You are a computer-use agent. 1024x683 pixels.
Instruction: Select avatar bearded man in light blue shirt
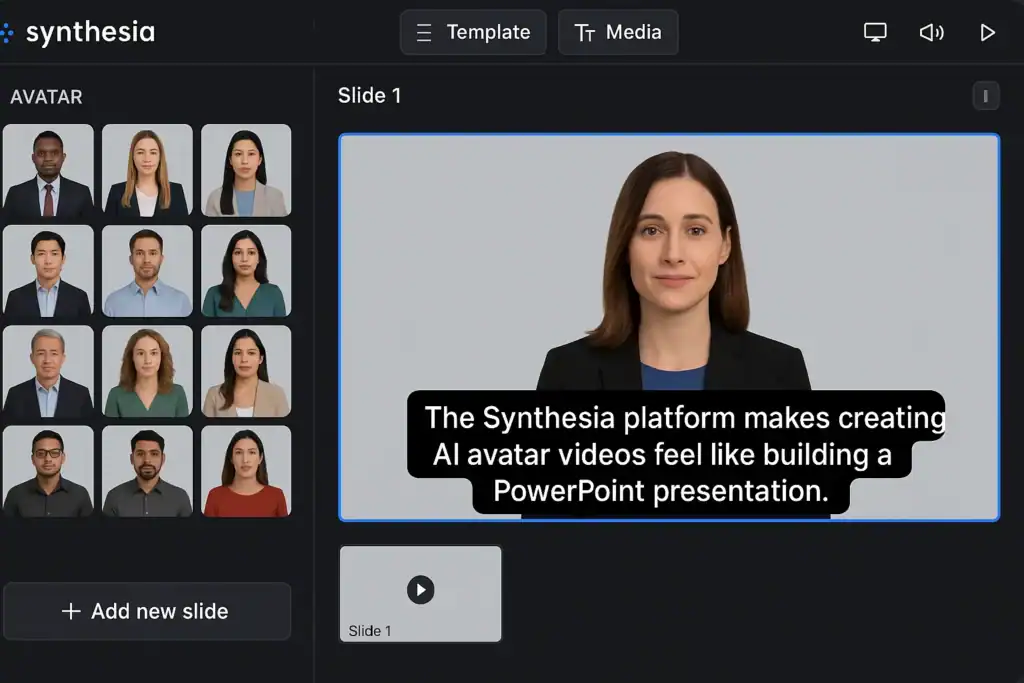pyautogui.click(x=148, y=271)
